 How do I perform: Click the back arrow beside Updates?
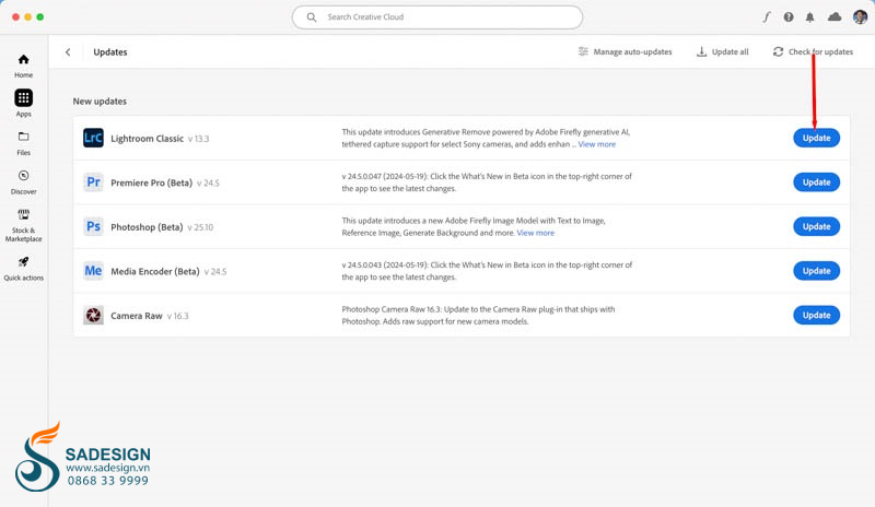click(x=68, y=52)
